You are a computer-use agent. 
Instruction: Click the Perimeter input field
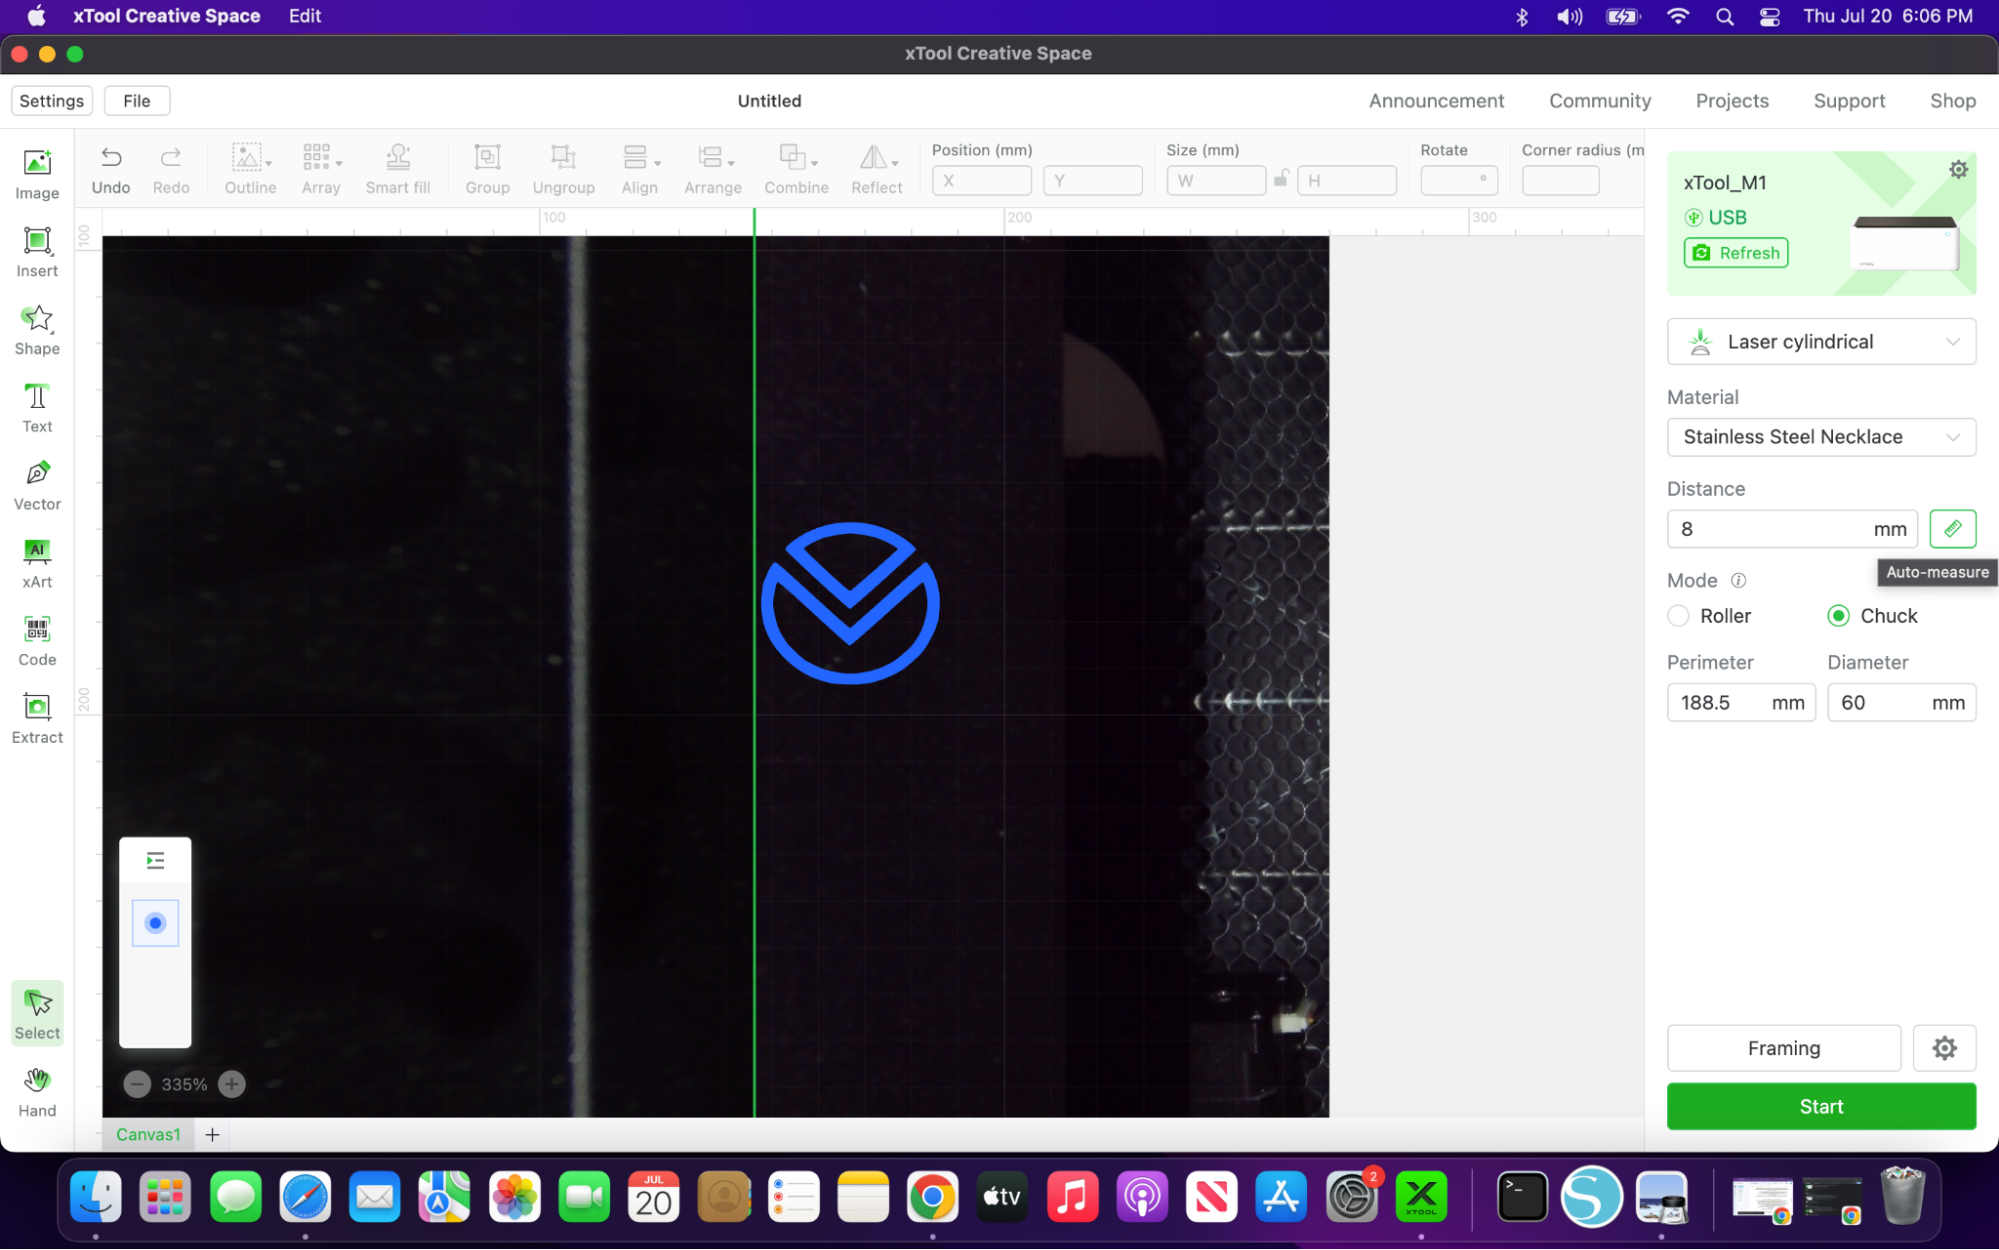(x=1741, y=703)
